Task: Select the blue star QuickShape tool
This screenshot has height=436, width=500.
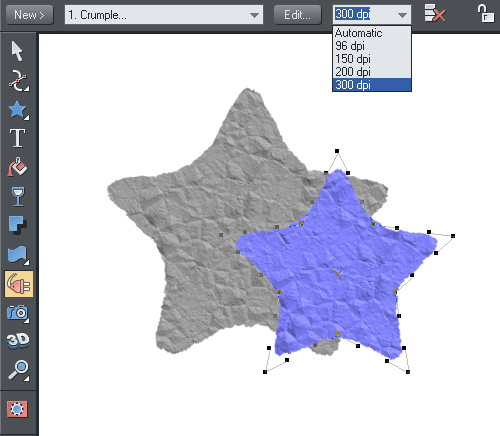Action: click(18, 110)
